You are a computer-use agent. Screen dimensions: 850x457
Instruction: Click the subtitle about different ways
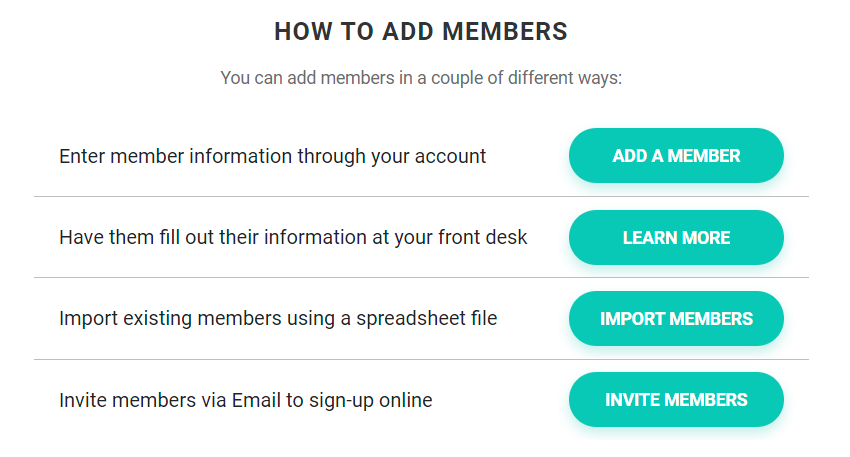coord(421,78)
